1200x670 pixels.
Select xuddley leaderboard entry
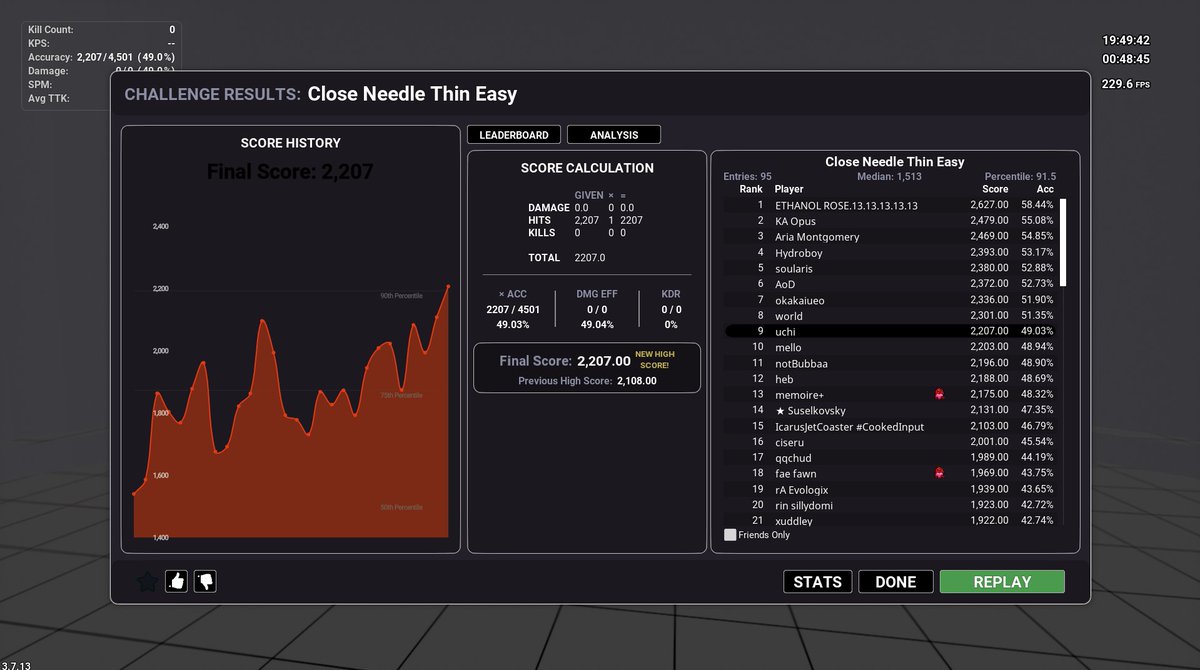point(890,521)
